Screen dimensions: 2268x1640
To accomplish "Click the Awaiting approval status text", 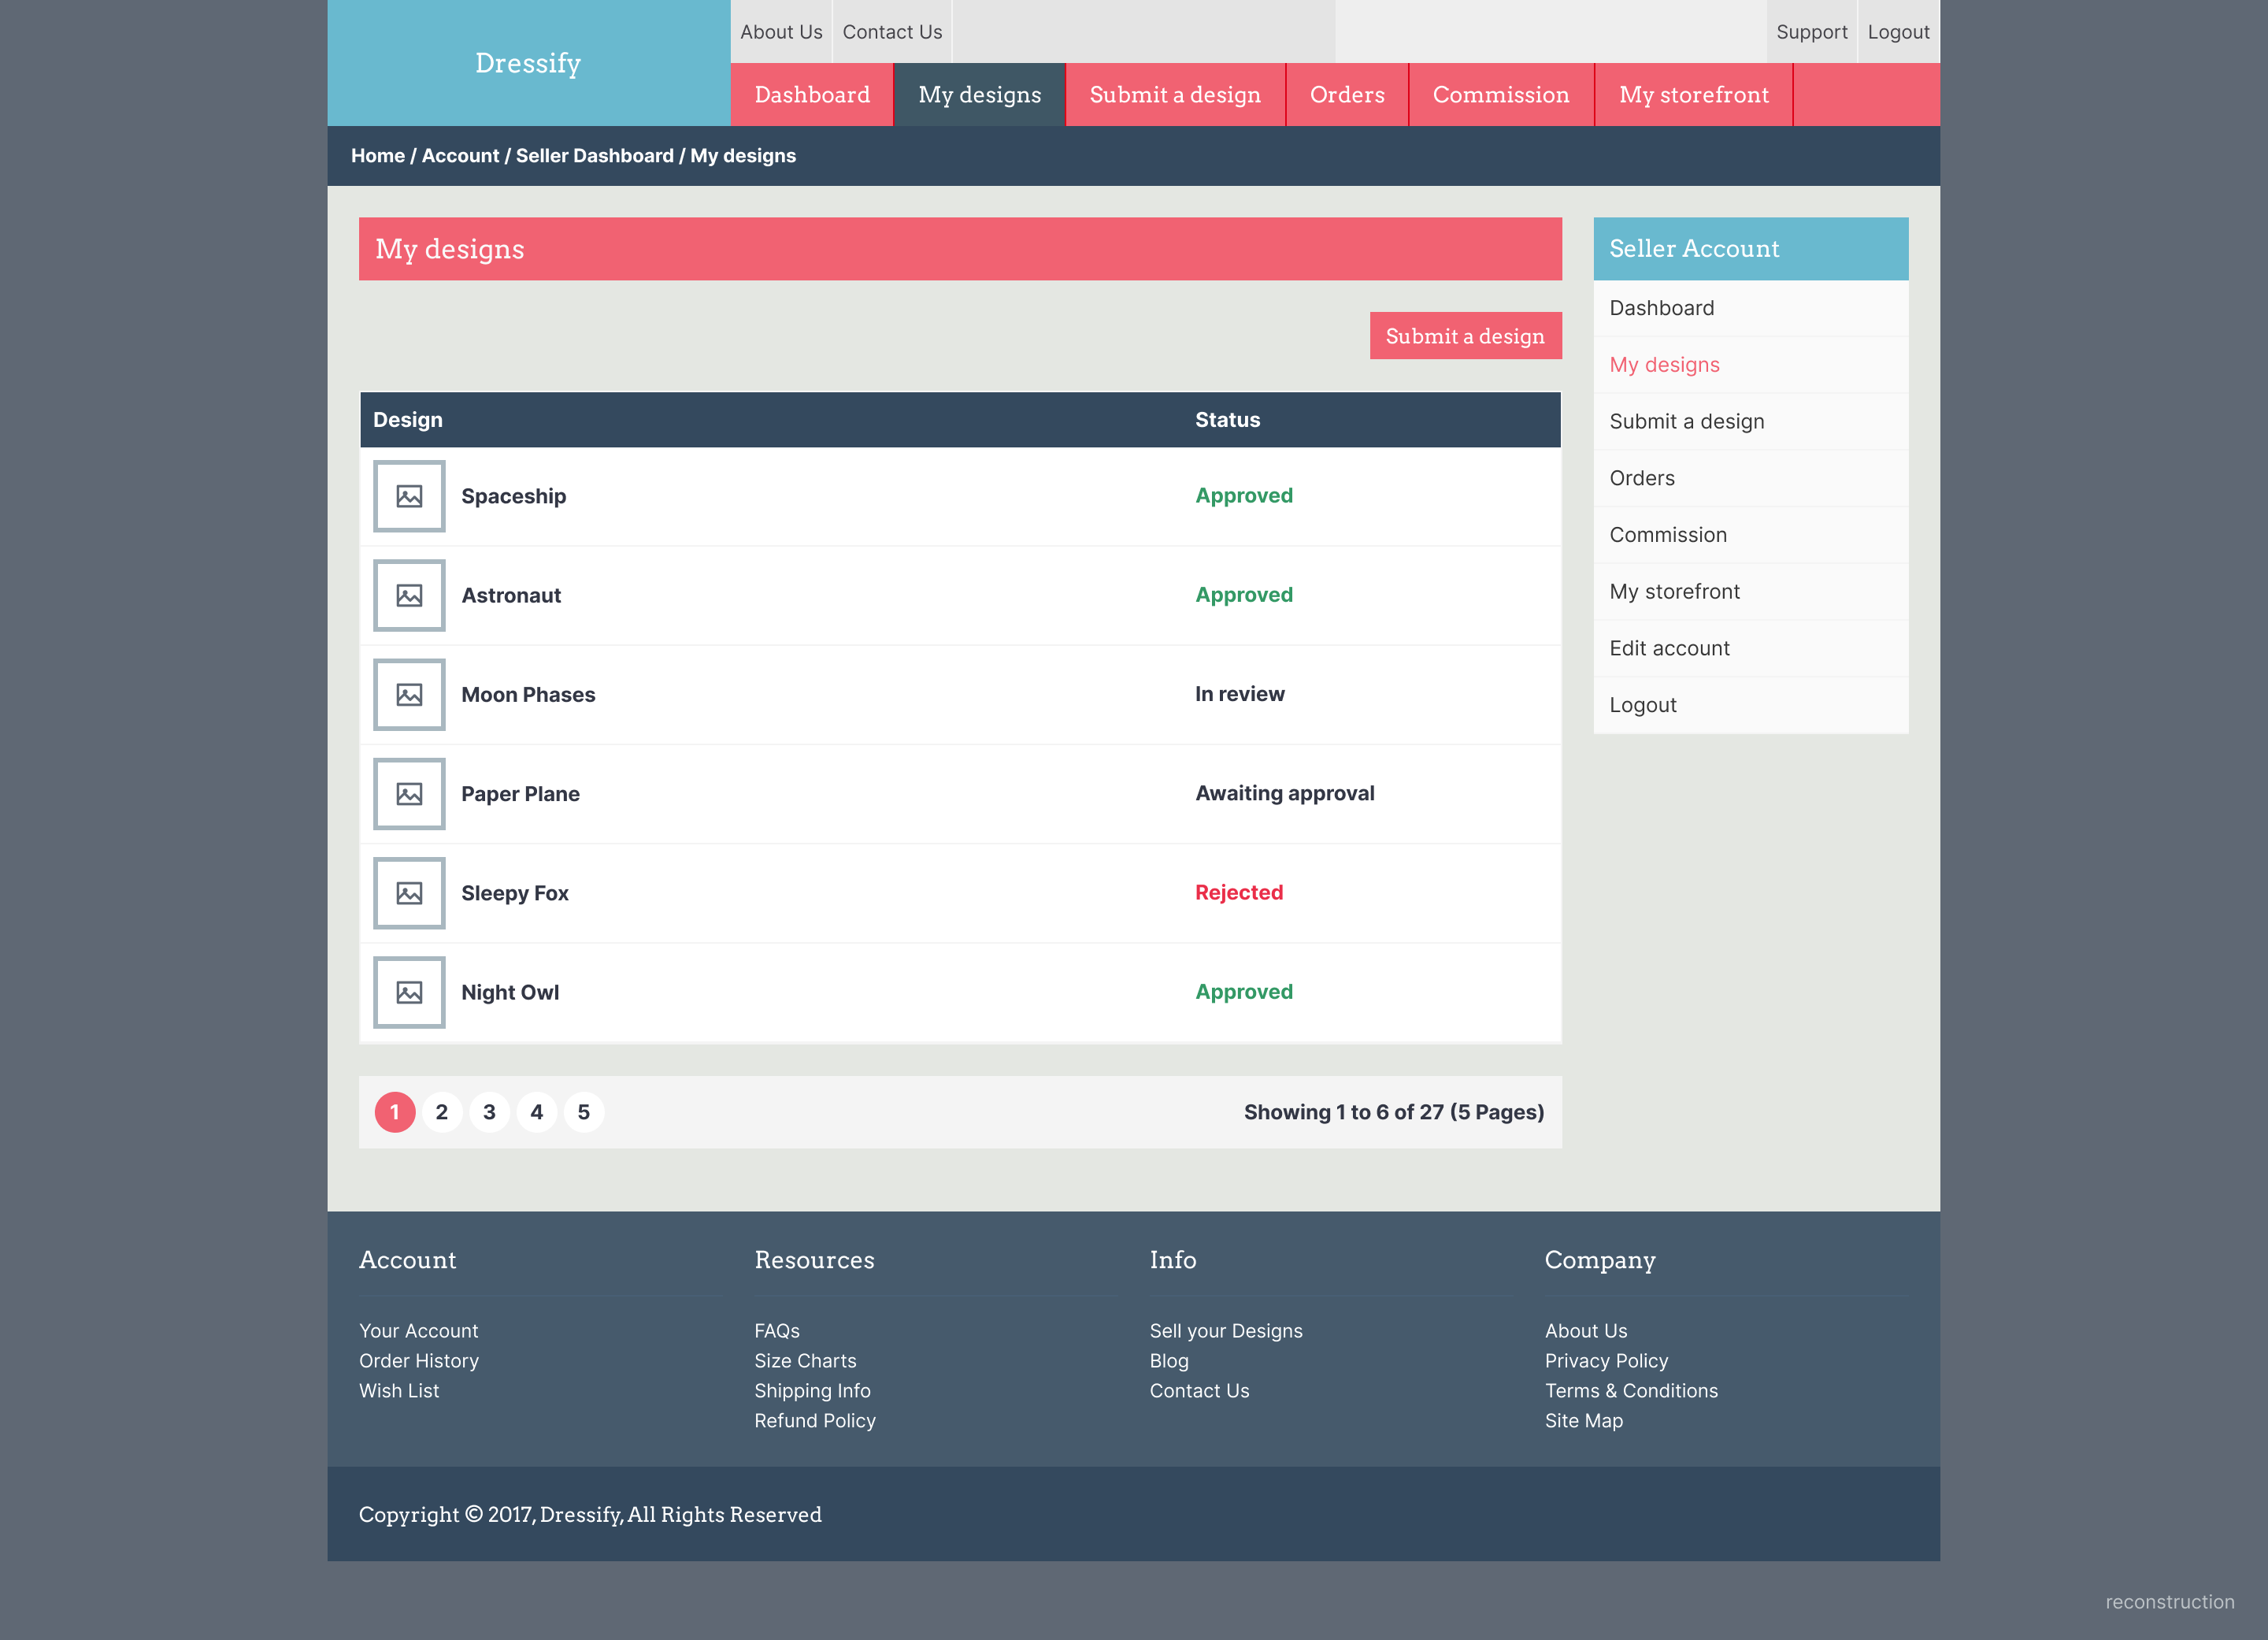I will coord(1285,793).
